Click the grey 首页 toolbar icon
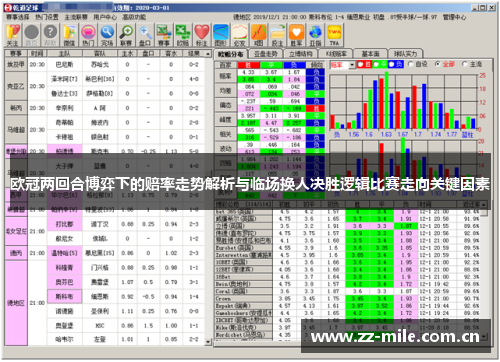Screen dimensions: 500x362 pyautogui.click(x=32, y=35)
